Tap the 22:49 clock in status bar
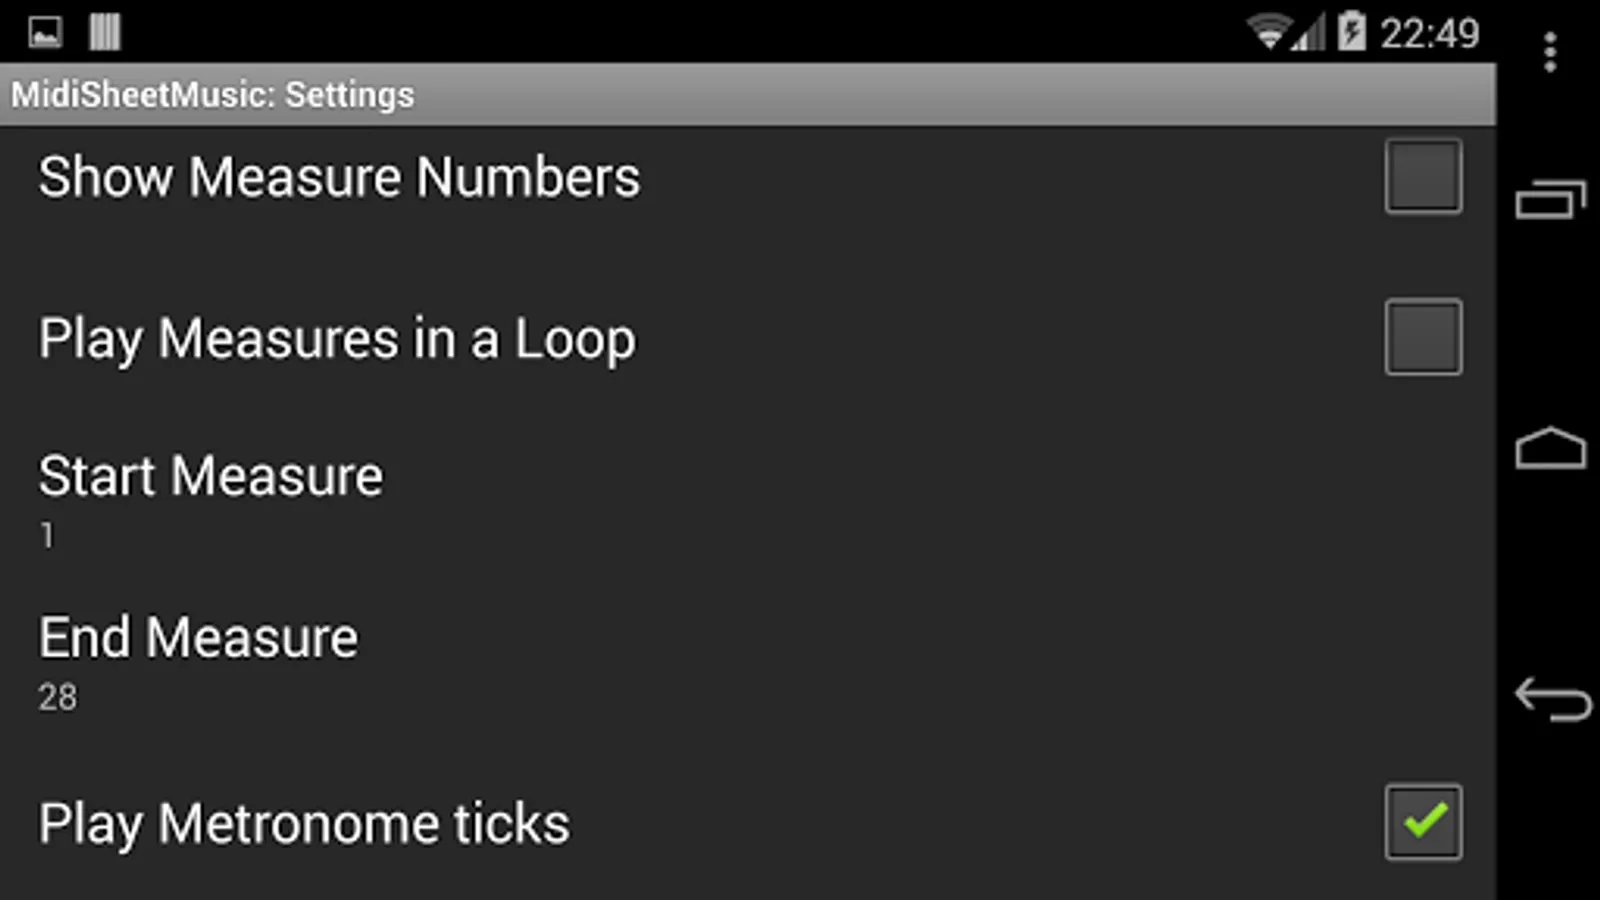Image resolution: width=1600 pixels, height=900 pixels. point(1429,33)
